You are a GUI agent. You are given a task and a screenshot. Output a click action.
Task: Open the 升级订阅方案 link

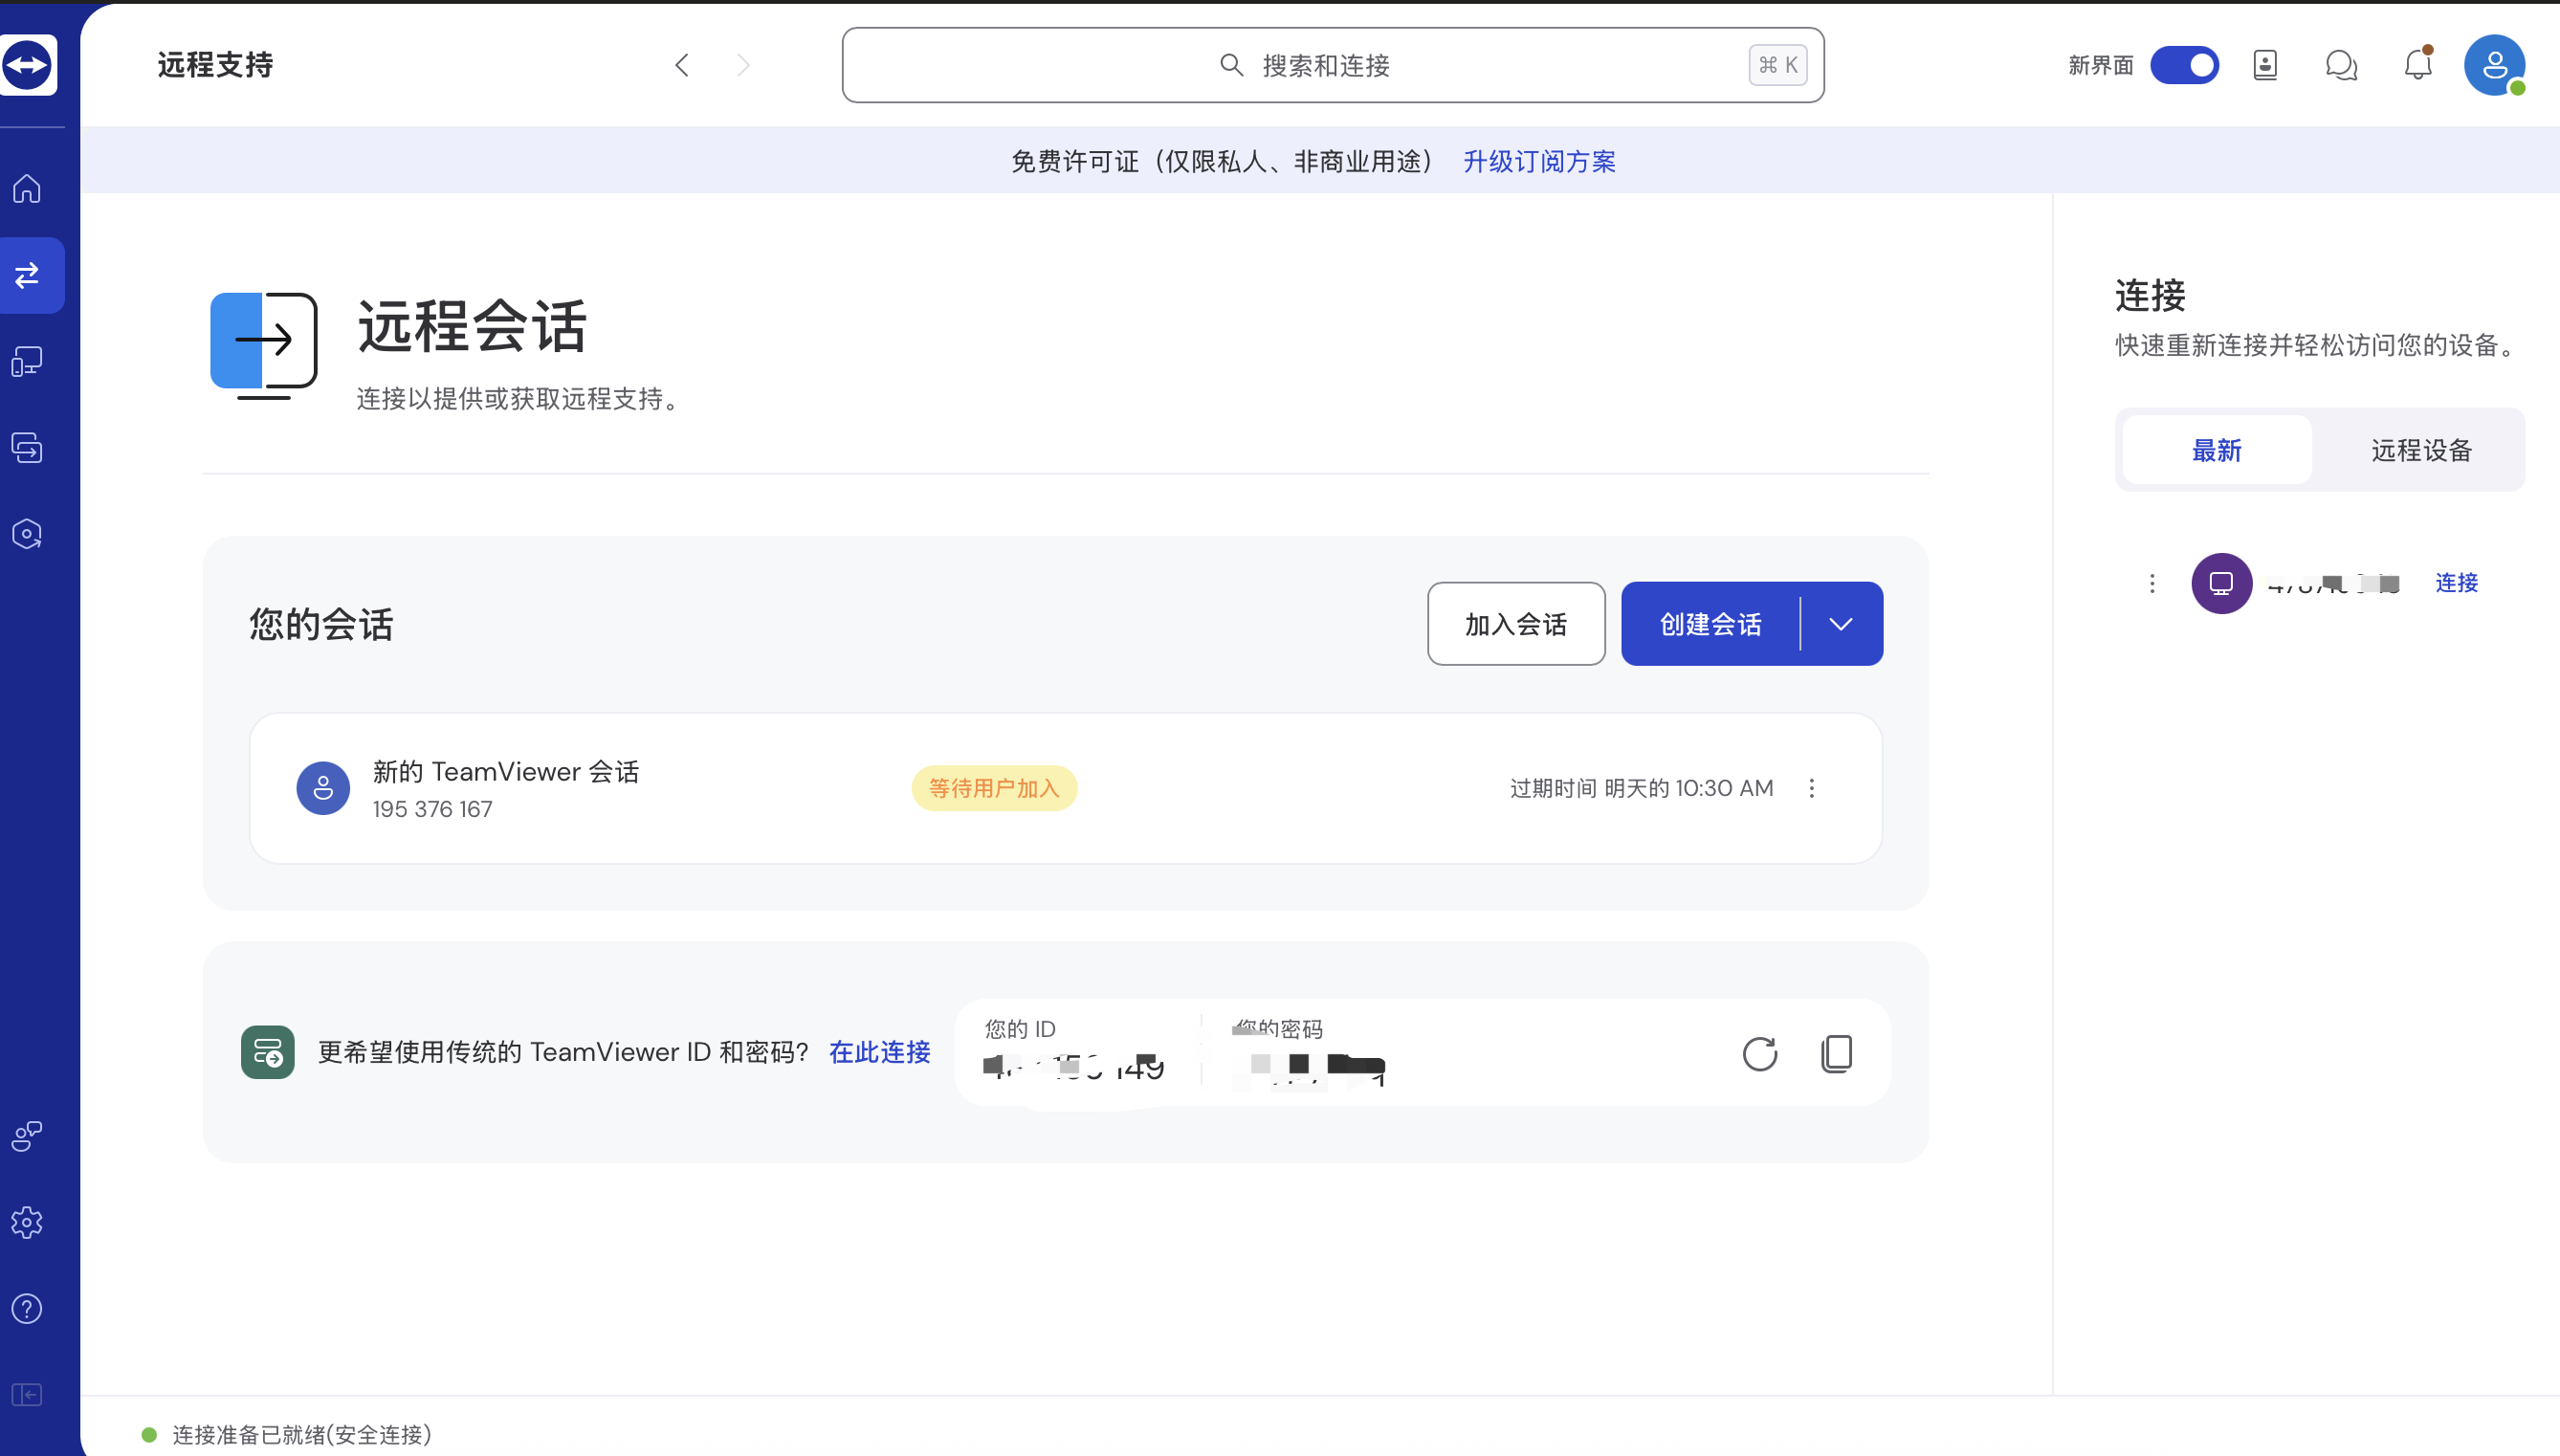coord(1539,161)
